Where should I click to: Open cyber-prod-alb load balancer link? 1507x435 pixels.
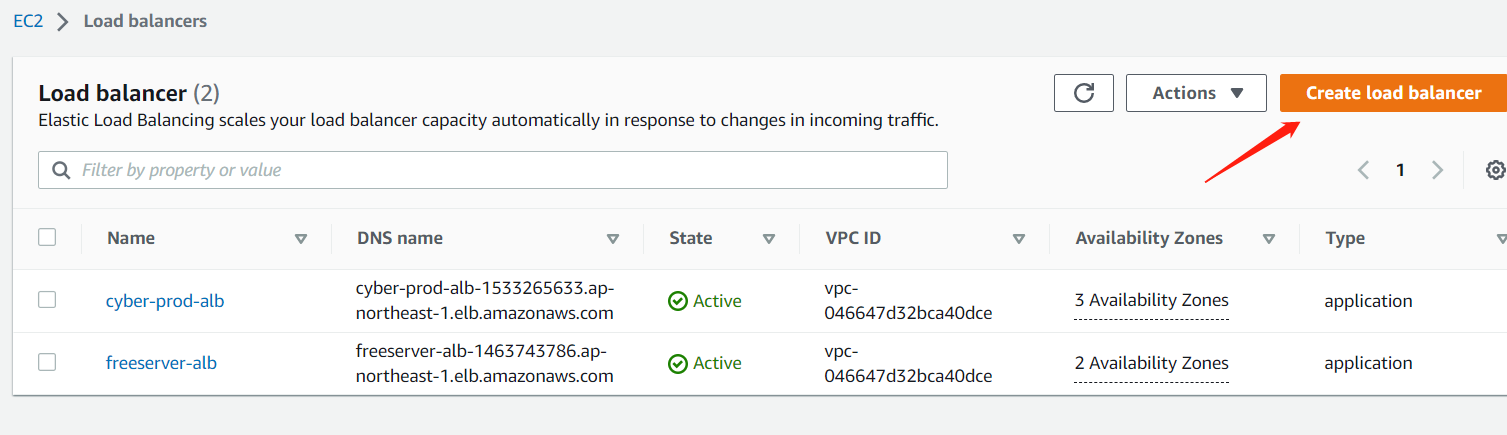pos(165,301)
